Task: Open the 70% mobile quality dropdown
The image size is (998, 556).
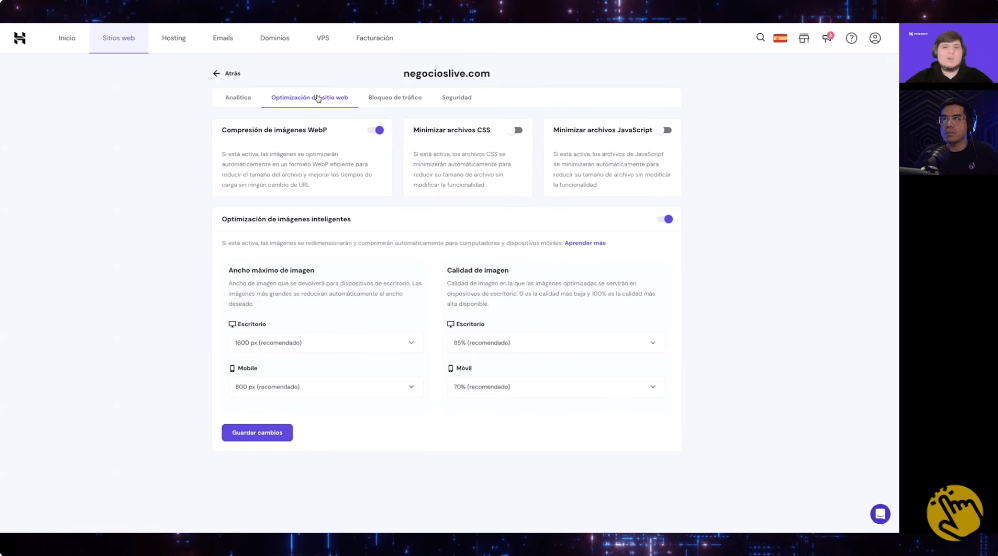Action: click(556, 387)
